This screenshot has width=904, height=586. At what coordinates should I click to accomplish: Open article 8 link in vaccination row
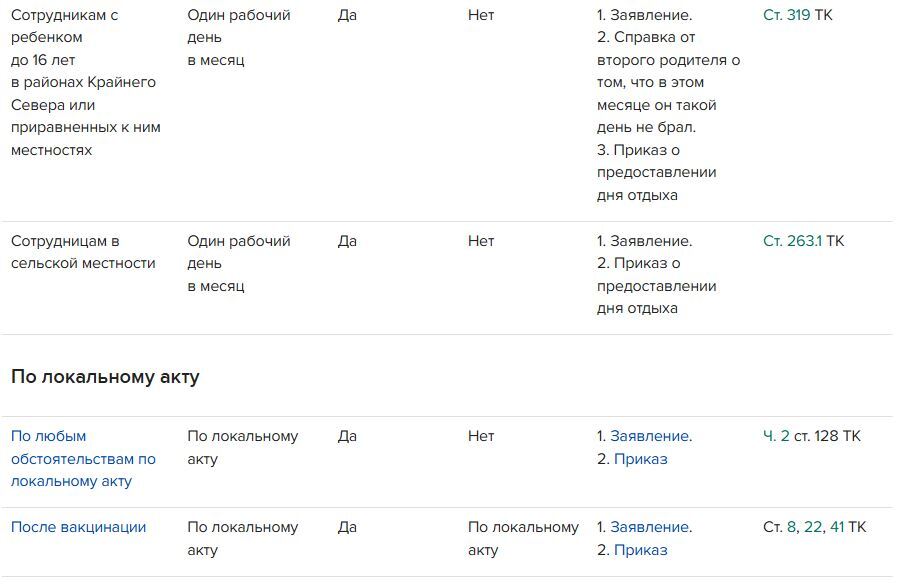click(x=792, y=527)
